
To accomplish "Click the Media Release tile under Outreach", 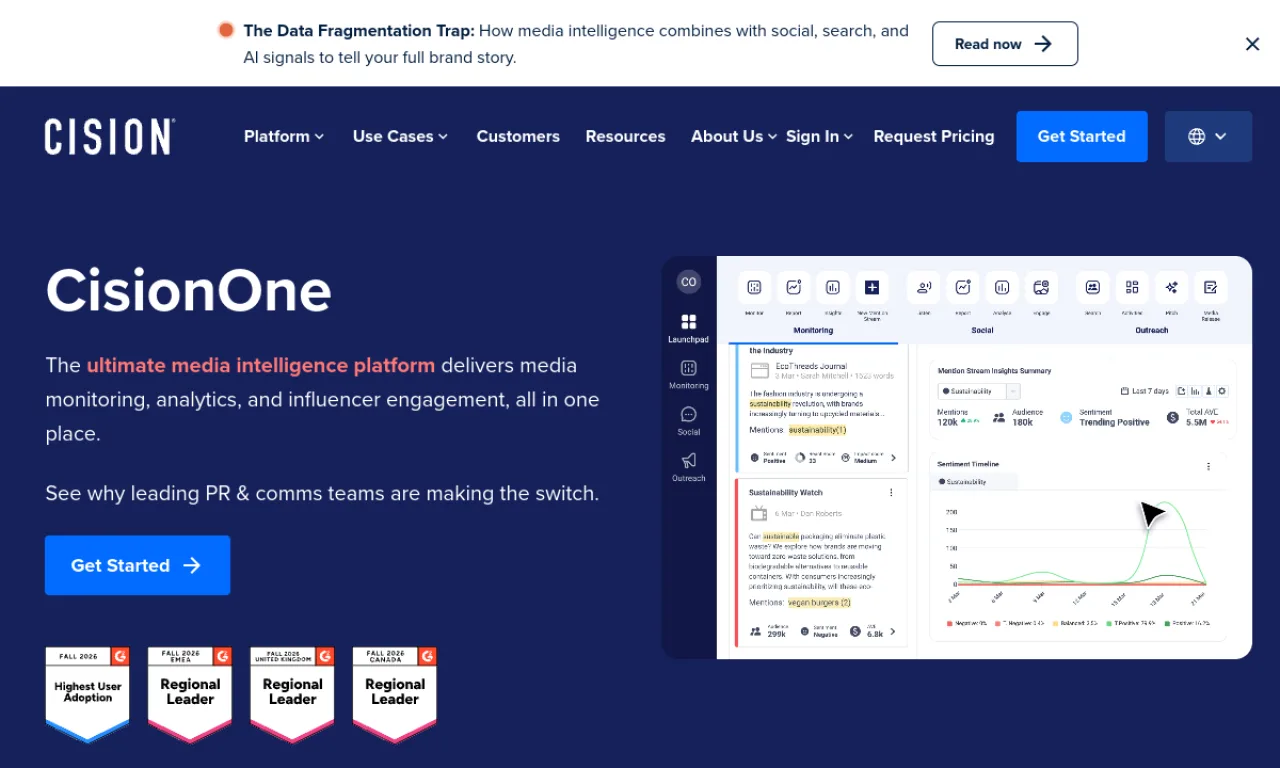I will 1211,287.
